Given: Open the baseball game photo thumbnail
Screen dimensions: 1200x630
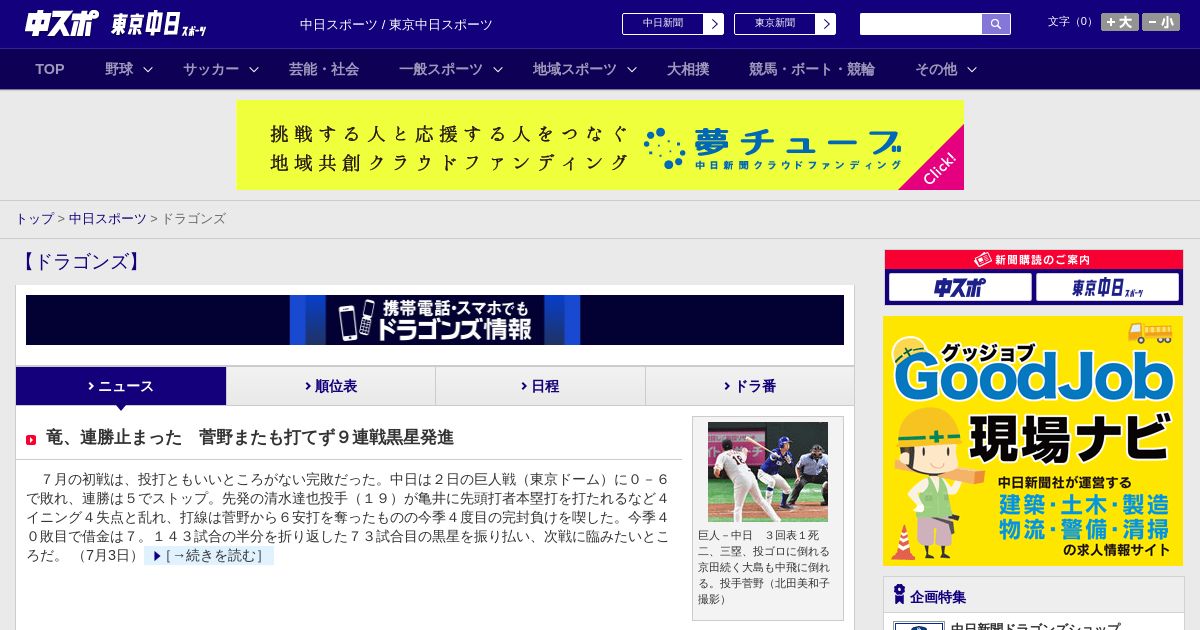Looking at the screenshot, I should click(768, 472).
